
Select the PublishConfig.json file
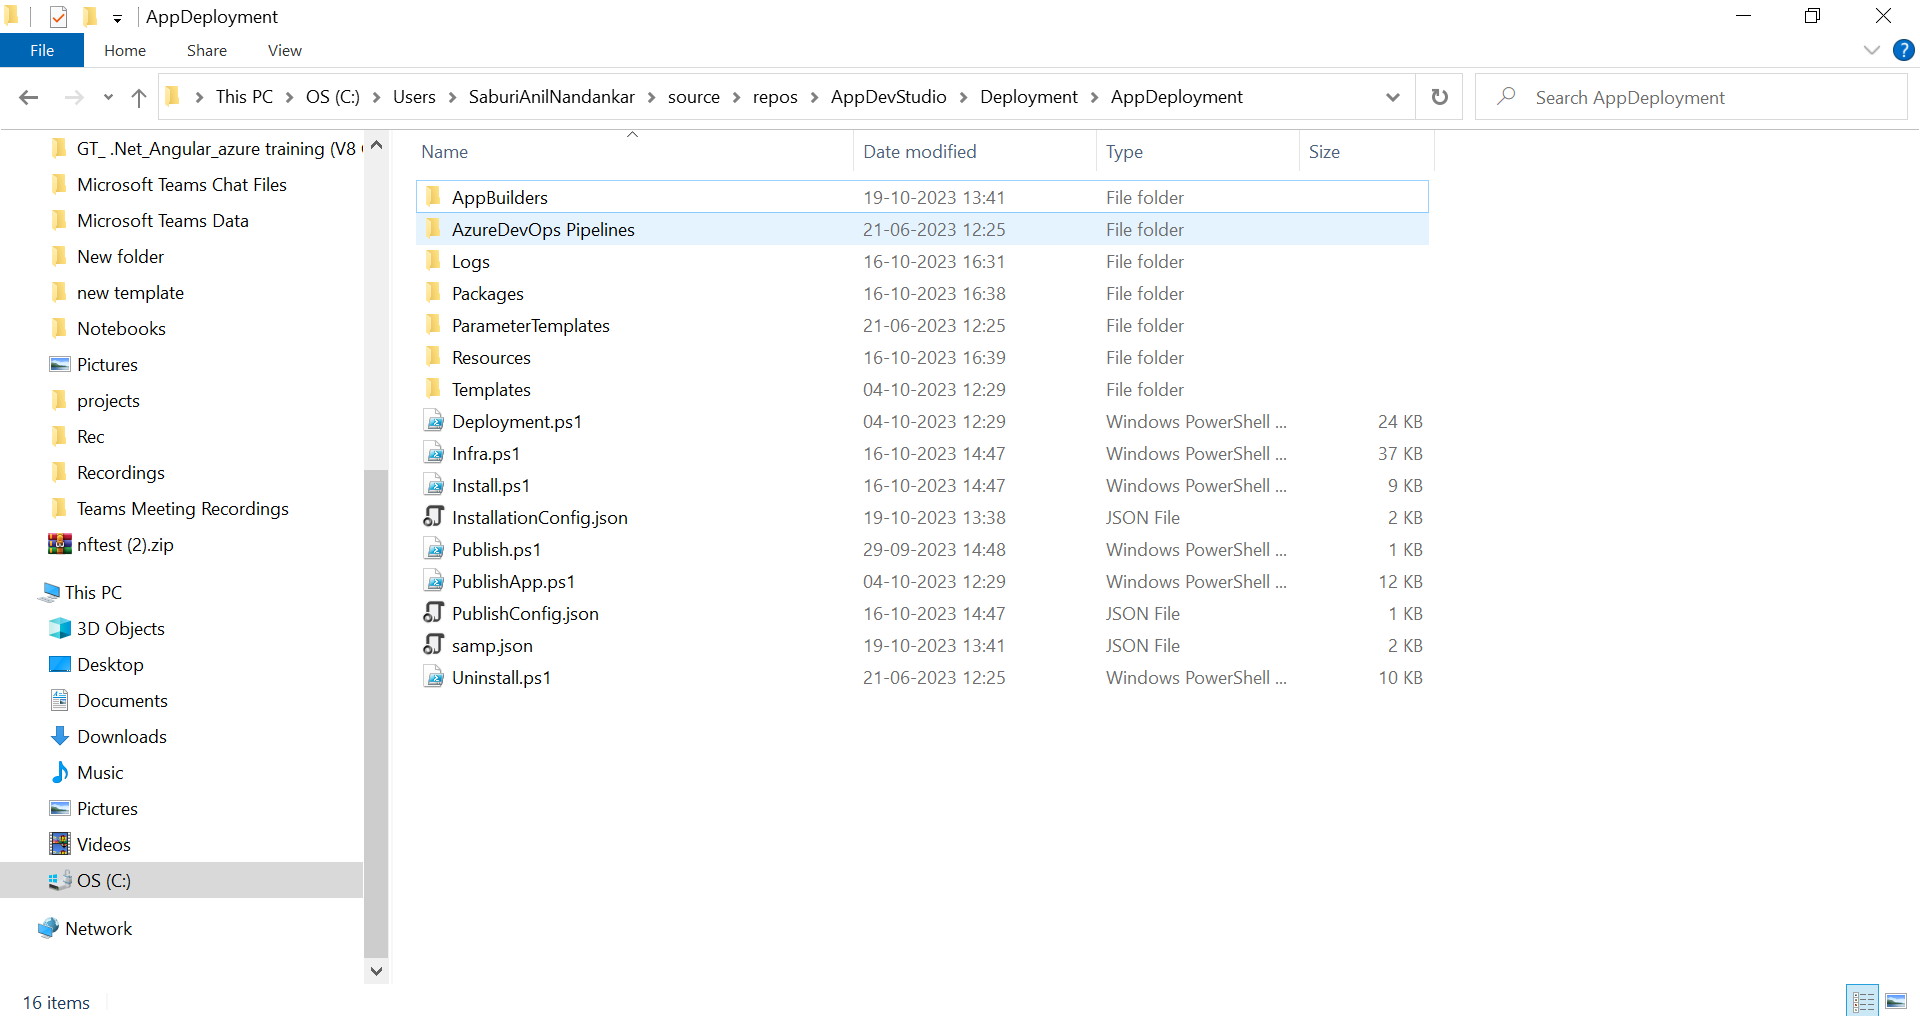click(x=922, y=613)
